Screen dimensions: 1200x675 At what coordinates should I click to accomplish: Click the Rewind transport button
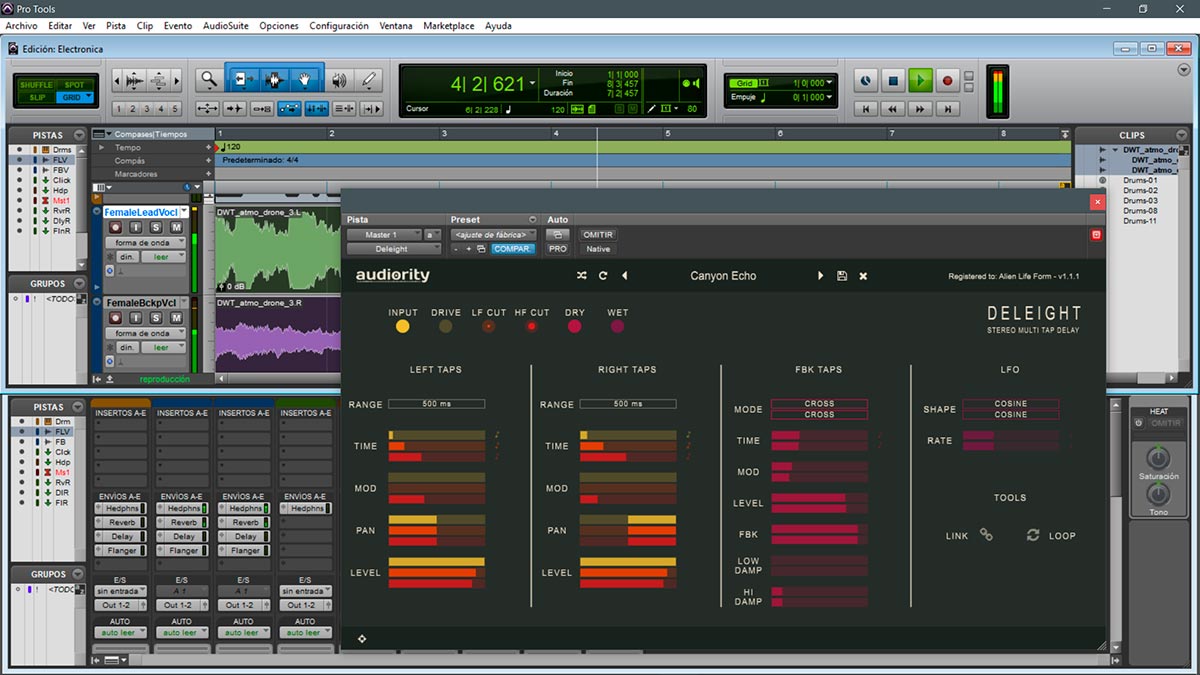[x=894, y=108]
